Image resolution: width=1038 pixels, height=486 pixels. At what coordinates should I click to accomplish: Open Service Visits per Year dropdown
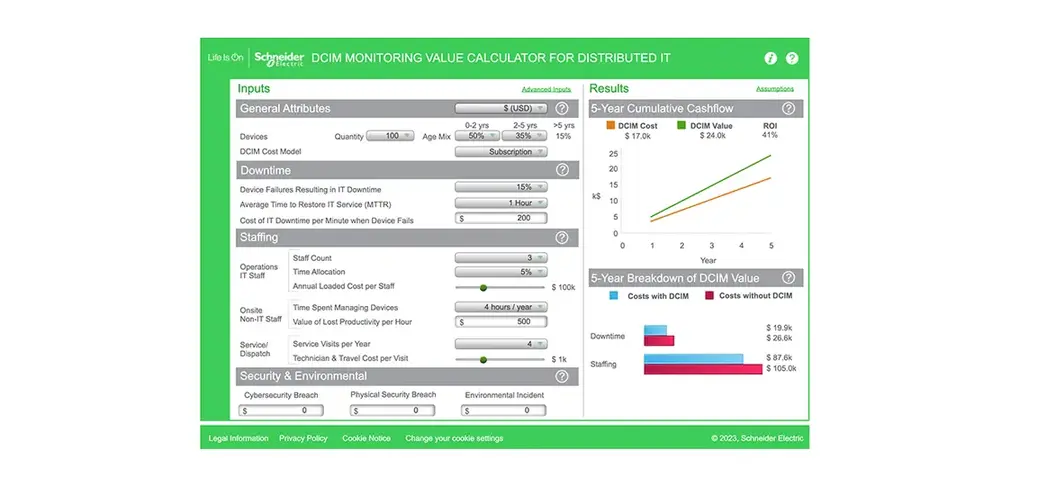tap(501, 344)
